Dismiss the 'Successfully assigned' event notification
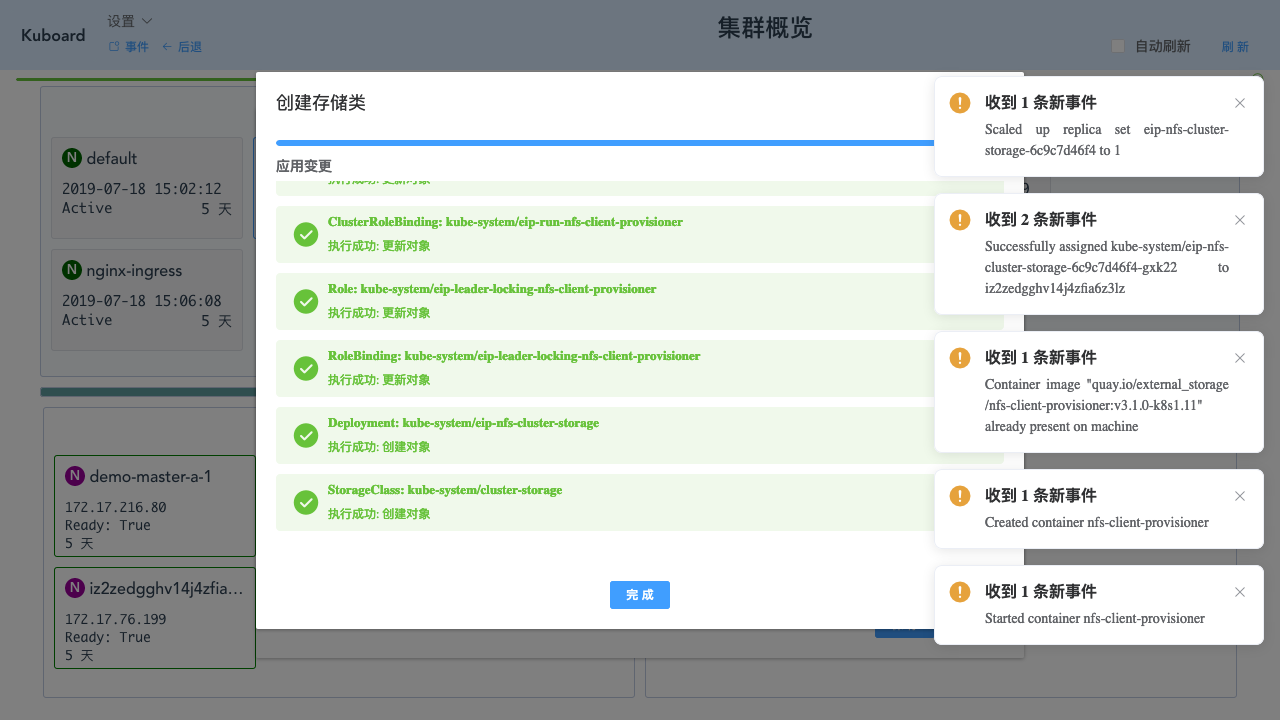Screen dimensions: 1280x720 coord(1240,220)
